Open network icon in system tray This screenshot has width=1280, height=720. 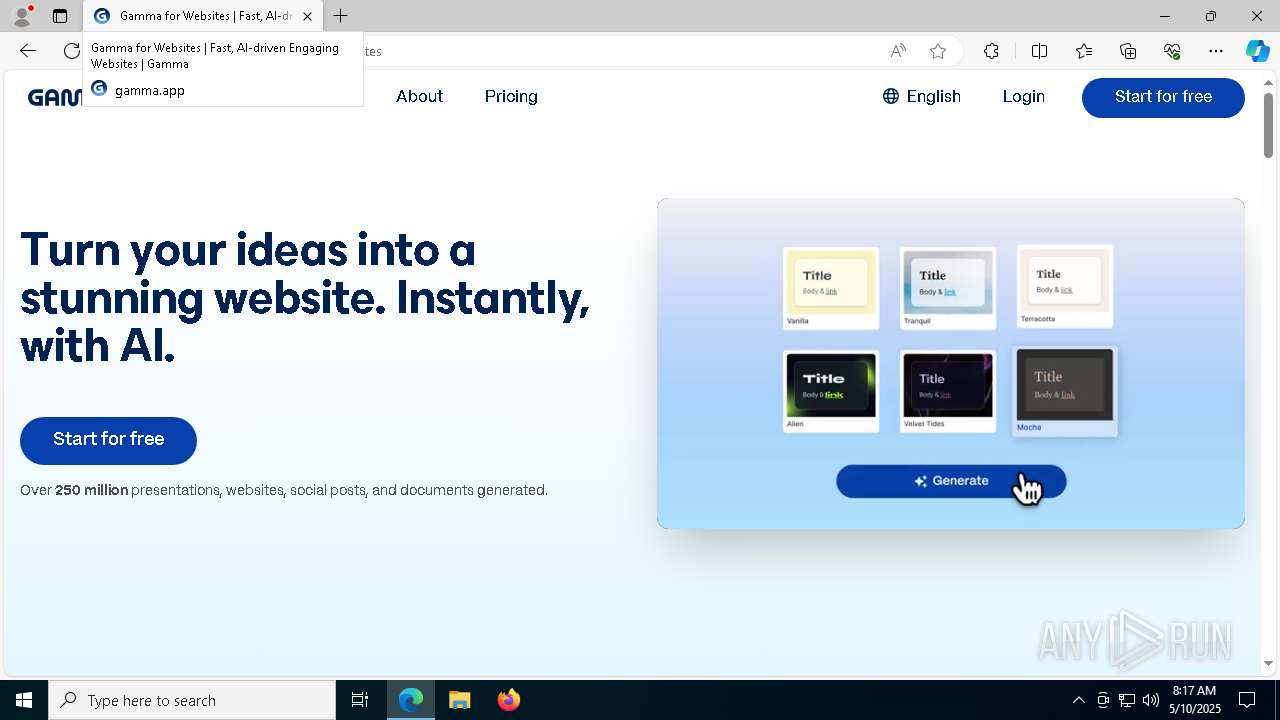(x=1127, y=700)
